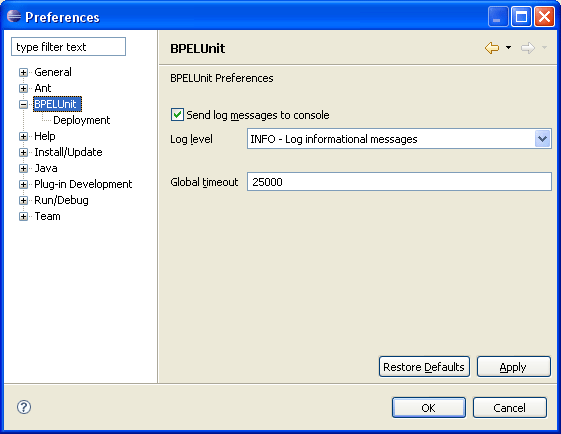Select the Install/Update item

pos(68,152)
